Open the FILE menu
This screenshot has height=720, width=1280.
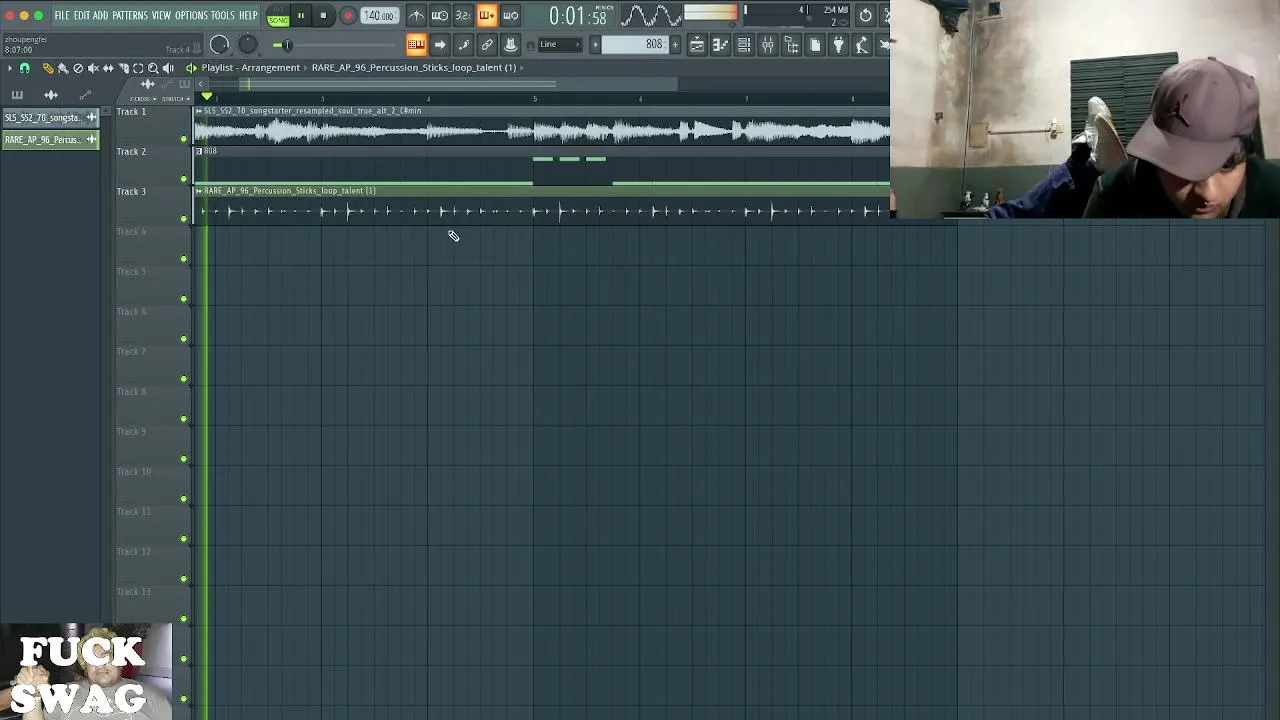[x=62, y=16]
